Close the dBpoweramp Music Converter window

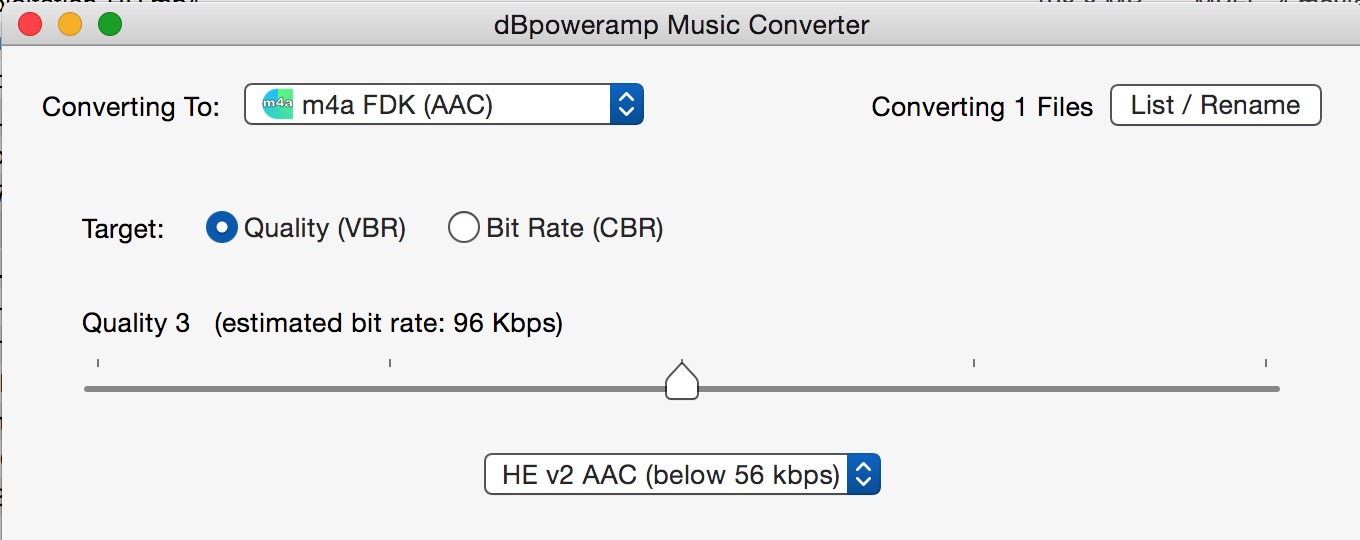pos(30,24)
